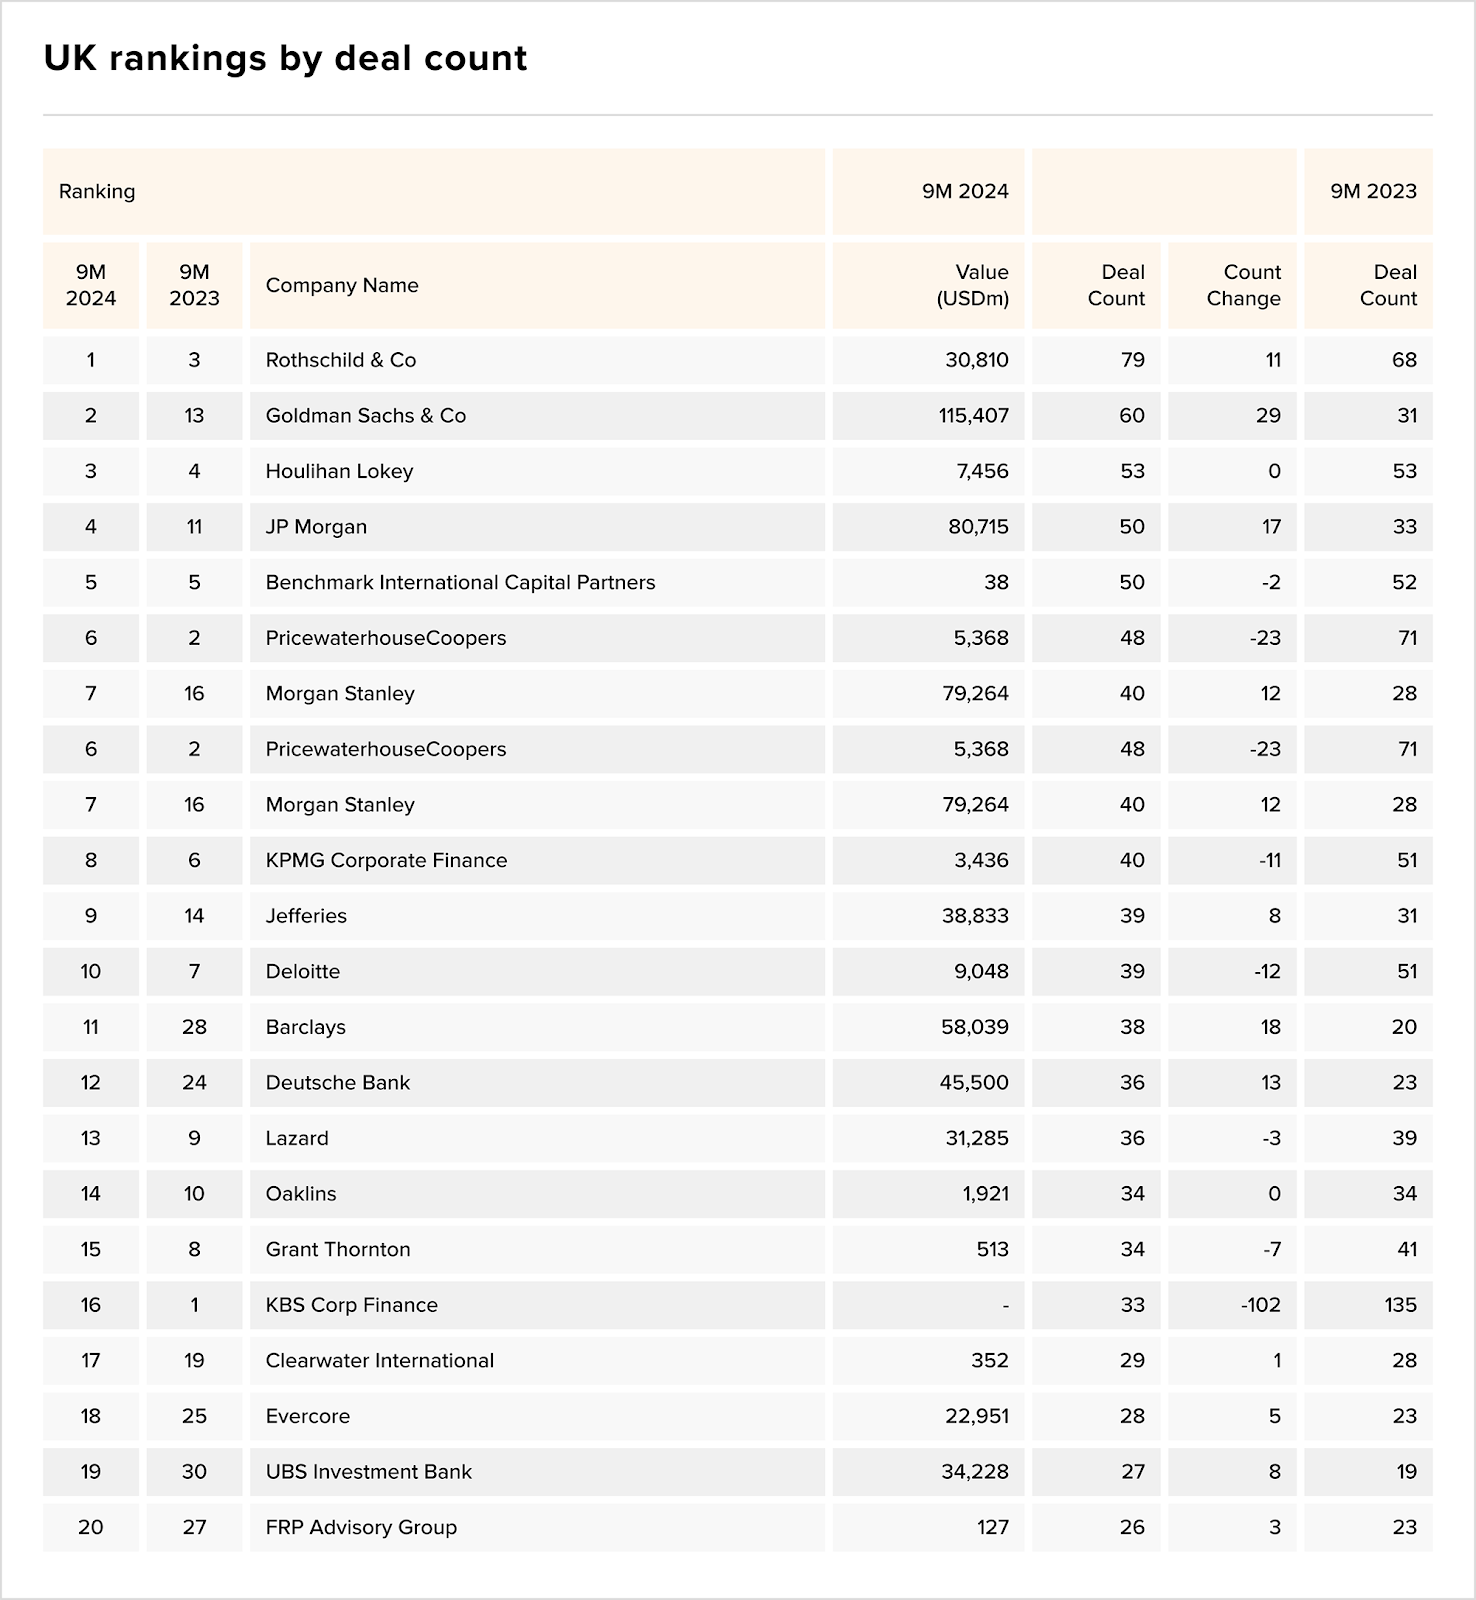Click Deutsche Bank company name
Screen dimensions: 1476x1600
338,1083
